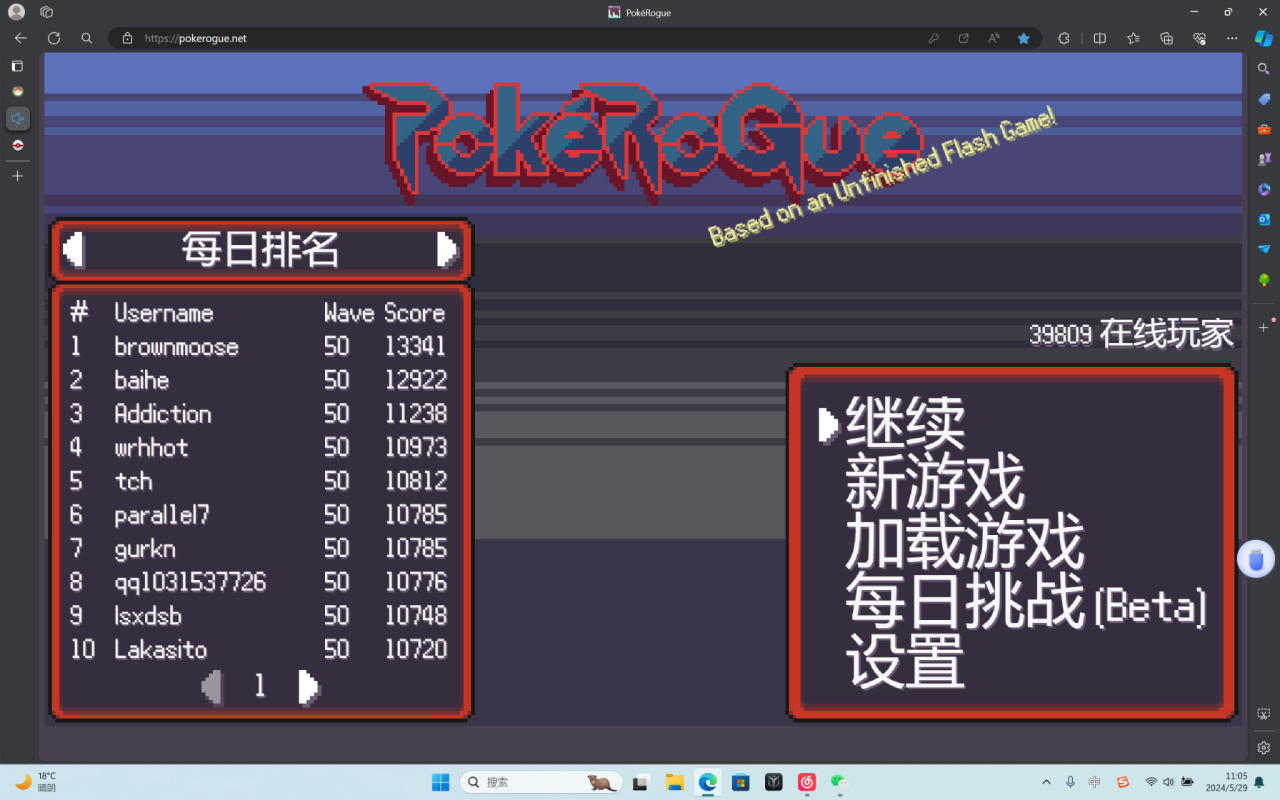Open the paper plane Drop icon
Screen dimensions: 1280x800
tap(1264, 249)
